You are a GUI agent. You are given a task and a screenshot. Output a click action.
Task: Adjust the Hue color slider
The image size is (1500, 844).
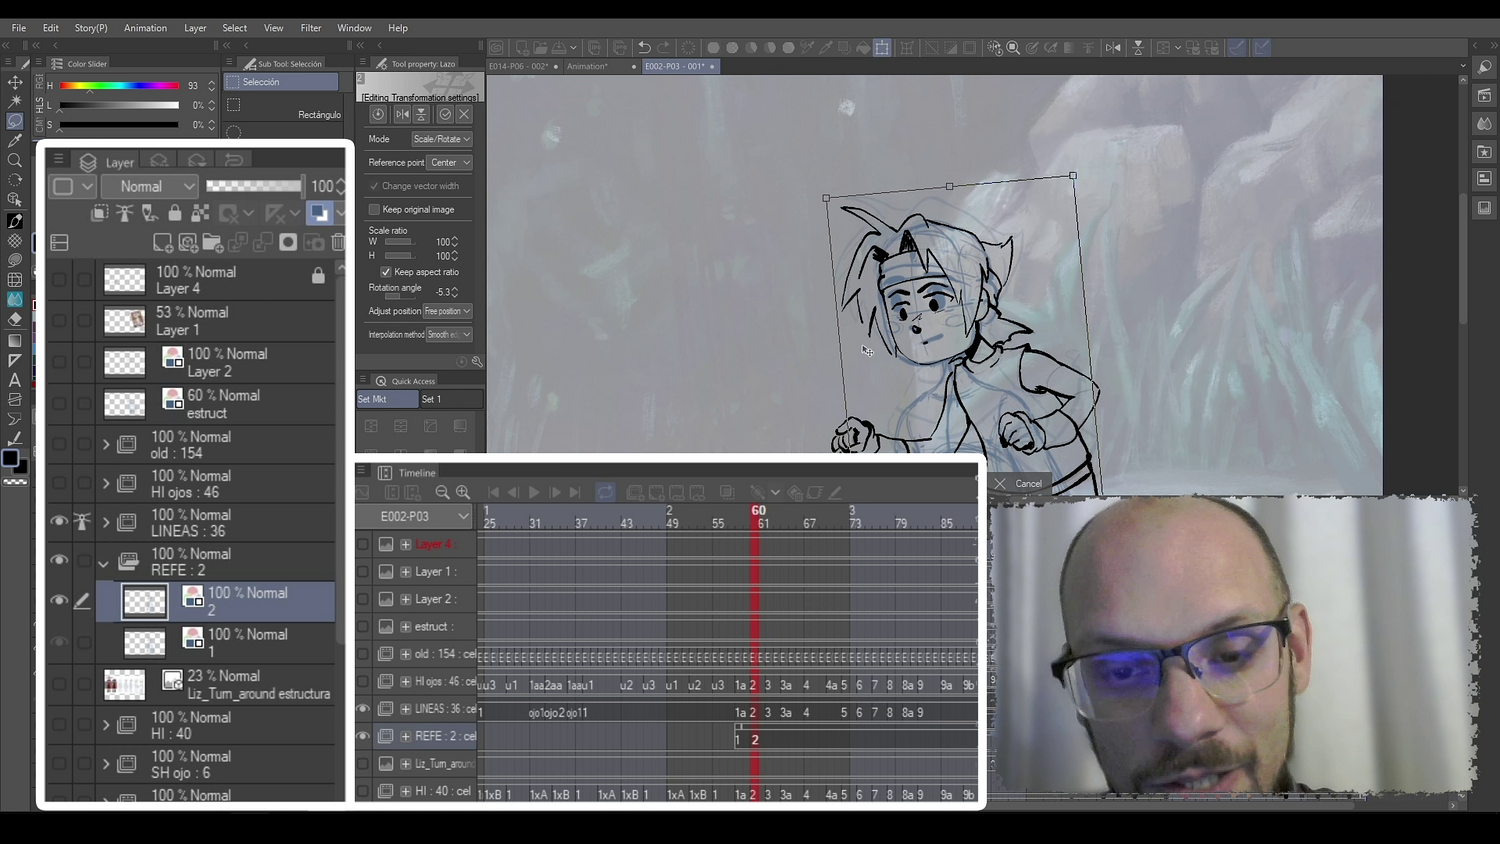(119, 86)
